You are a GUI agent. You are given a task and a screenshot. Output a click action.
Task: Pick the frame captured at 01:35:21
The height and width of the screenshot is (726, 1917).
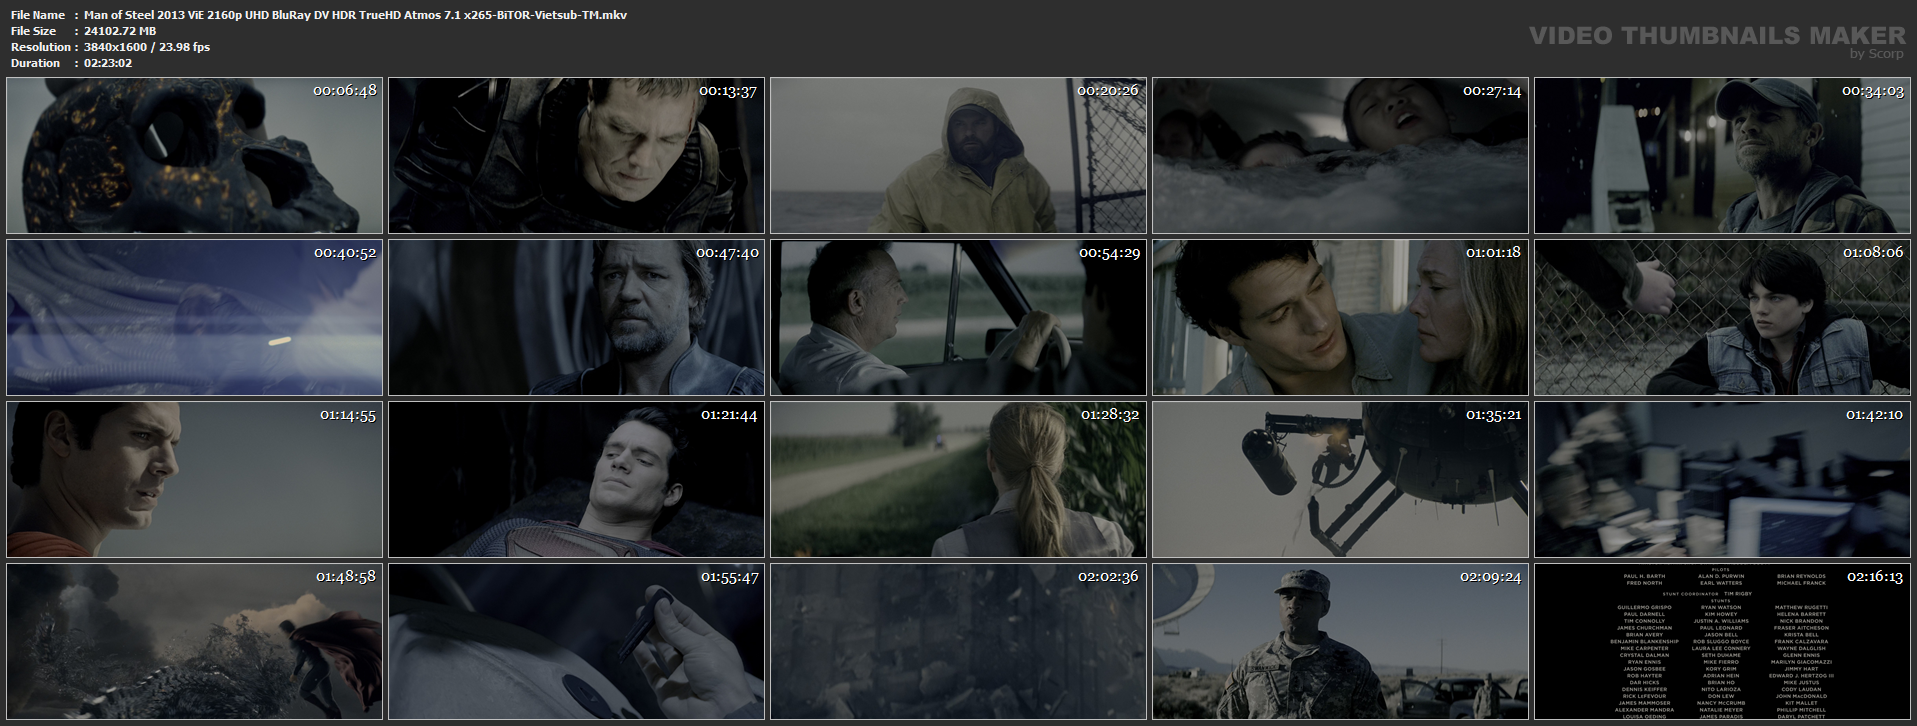tap(1340, 480)
